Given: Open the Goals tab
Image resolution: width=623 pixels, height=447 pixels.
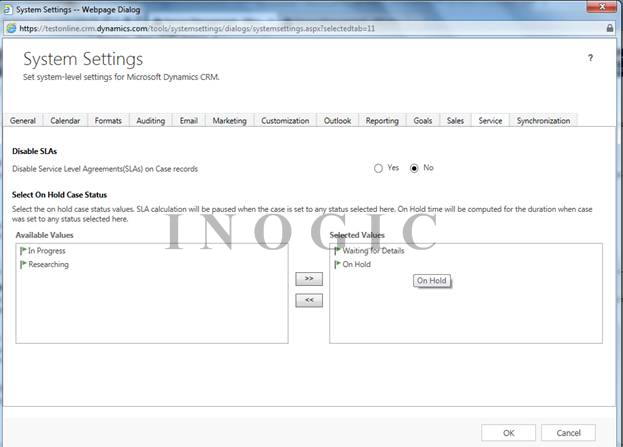Looking at the screenshot, I should click(x=423, y=120).
